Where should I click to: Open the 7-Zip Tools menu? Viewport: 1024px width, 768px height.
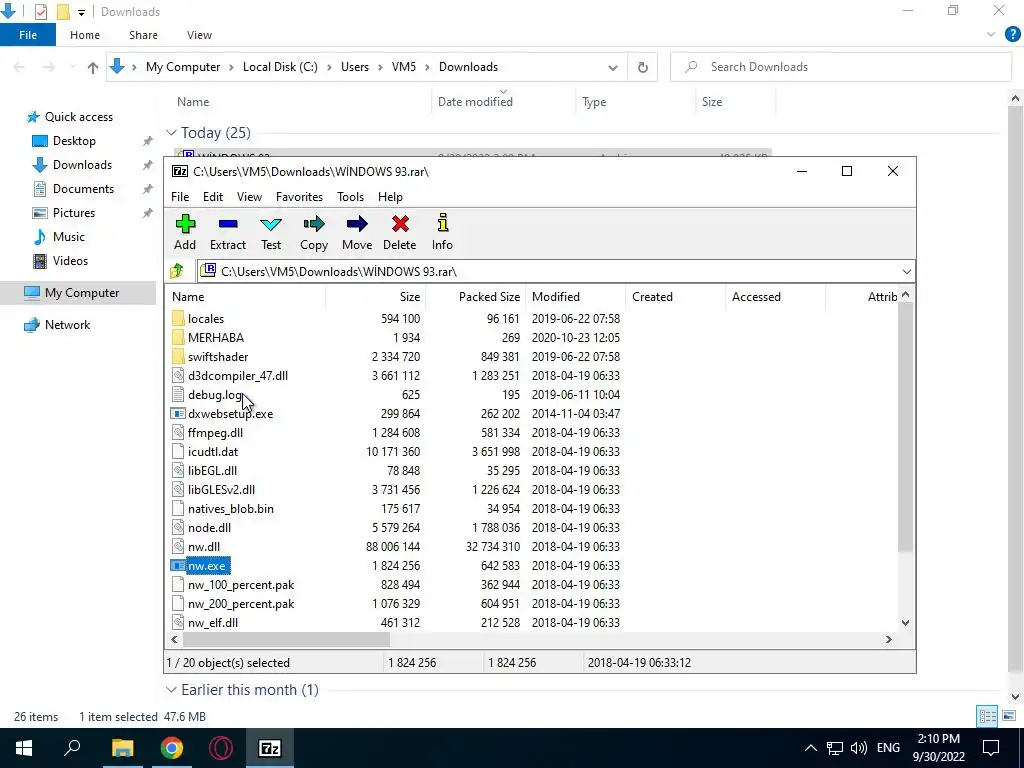coord(351,197)
